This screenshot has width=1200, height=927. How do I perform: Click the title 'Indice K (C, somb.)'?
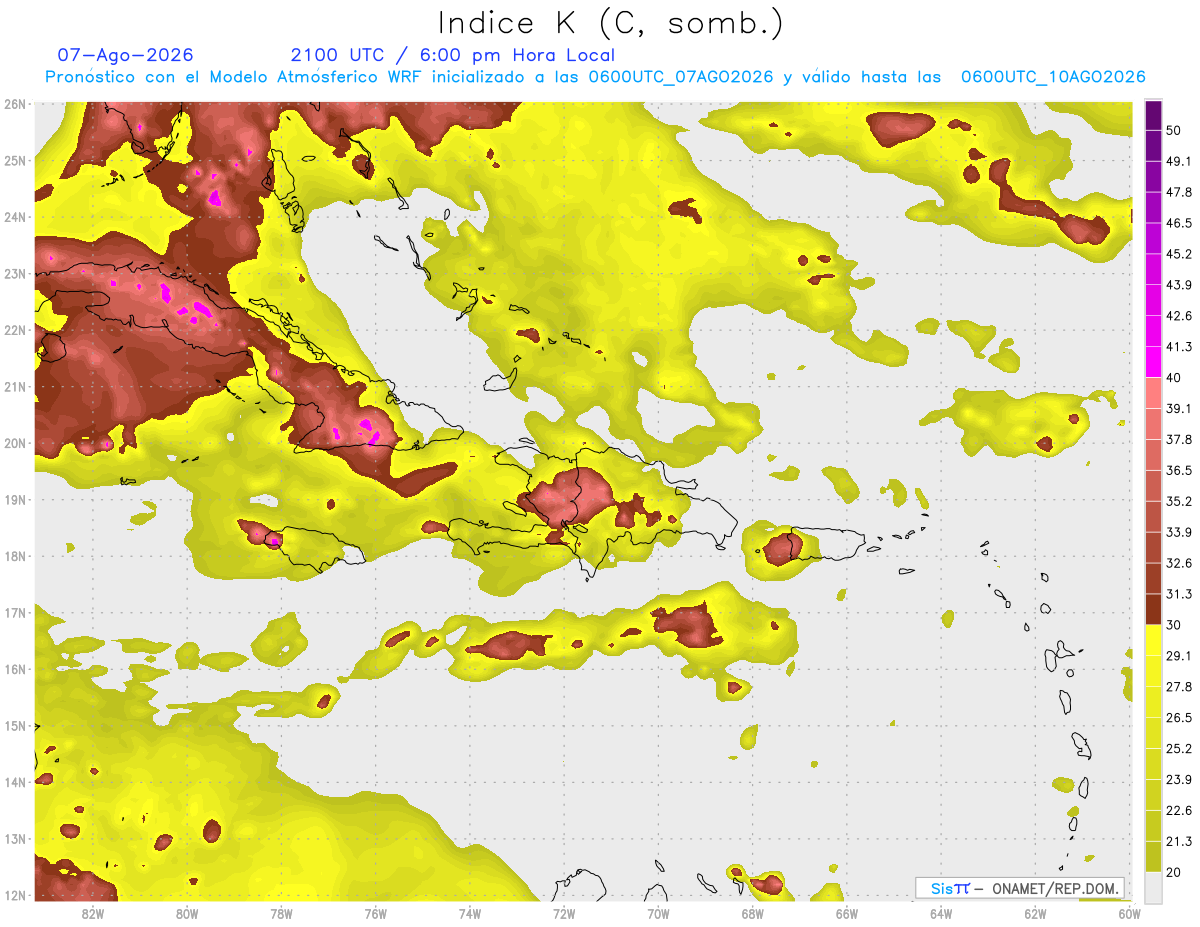610,22
